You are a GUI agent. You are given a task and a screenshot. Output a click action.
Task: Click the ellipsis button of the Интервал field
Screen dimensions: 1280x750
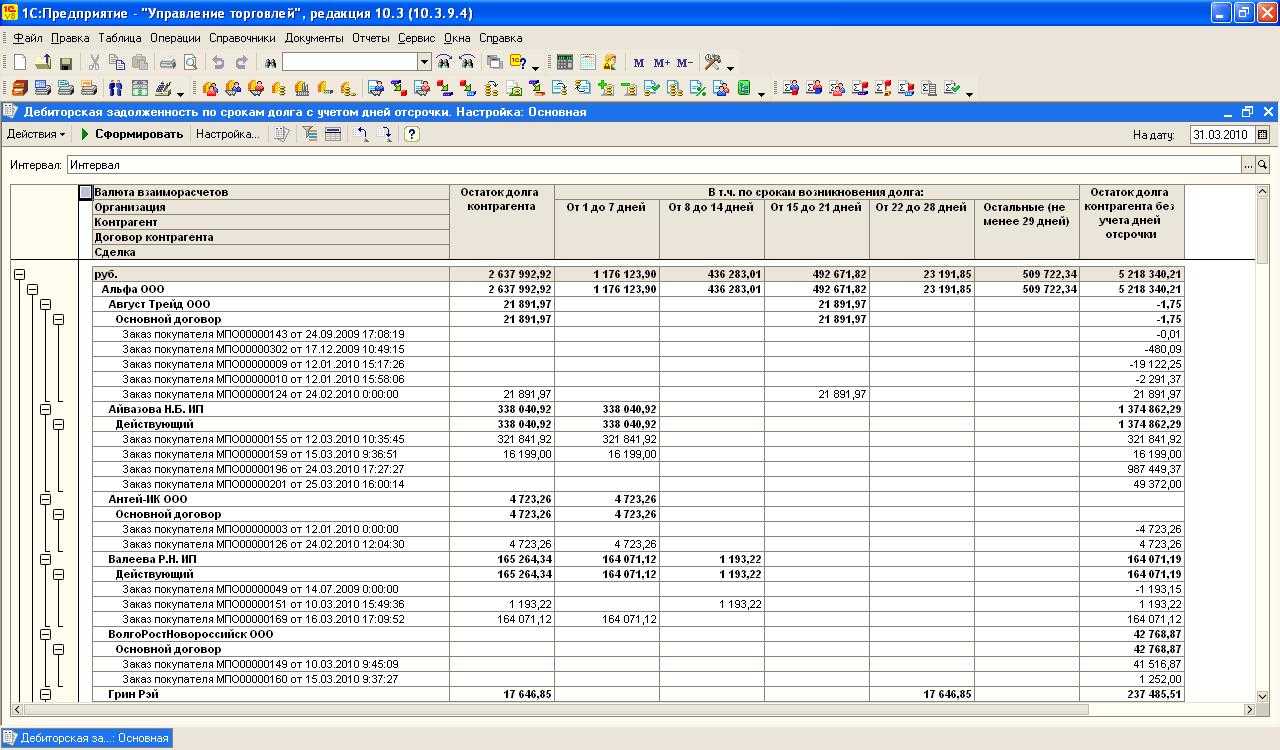pyautogui.click(x=1248, y=165)
